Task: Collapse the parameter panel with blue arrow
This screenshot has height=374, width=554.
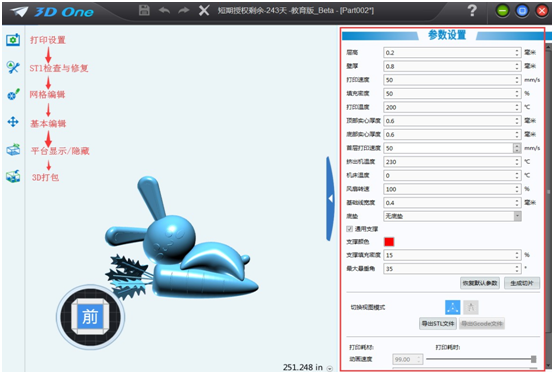Action: [x=330, y=199]
